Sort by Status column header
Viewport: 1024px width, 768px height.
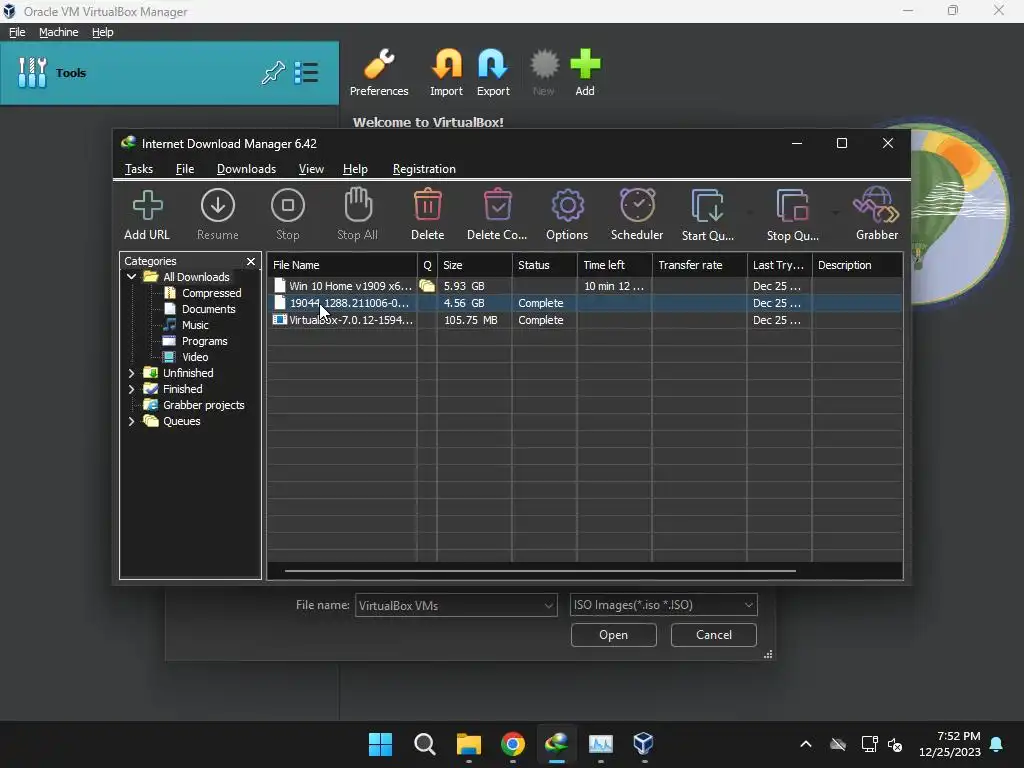545,265
